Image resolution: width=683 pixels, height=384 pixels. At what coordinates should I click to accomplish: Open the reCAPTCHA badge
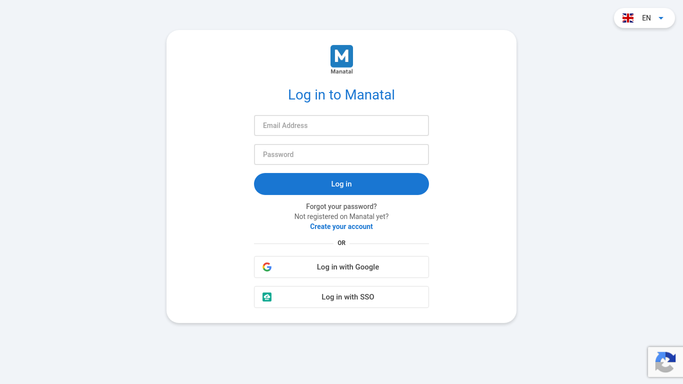pos(665,362)
